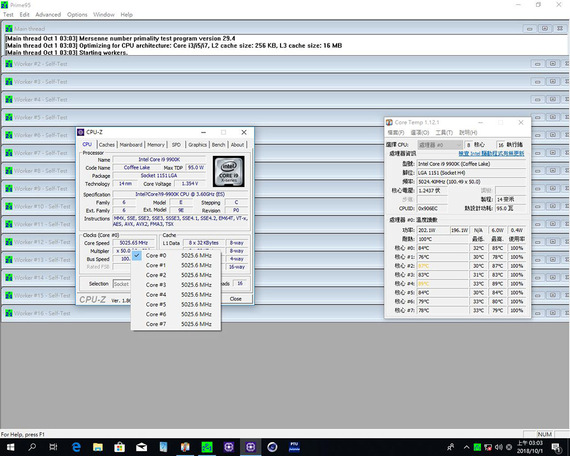Open File Explorer from the taskbar
Screen dimensions: 570x456
[x=98, y=447]
